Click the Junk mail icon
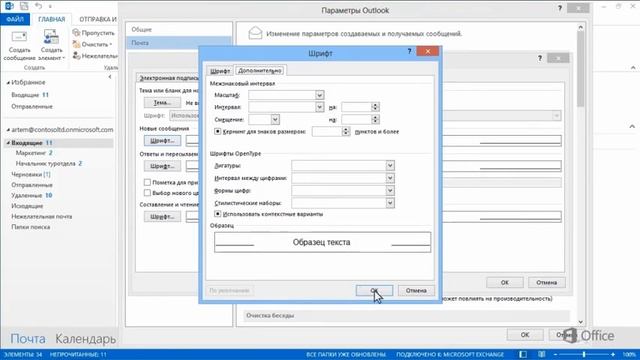Viewport: 640px width, 360px height. pos(76,56)
